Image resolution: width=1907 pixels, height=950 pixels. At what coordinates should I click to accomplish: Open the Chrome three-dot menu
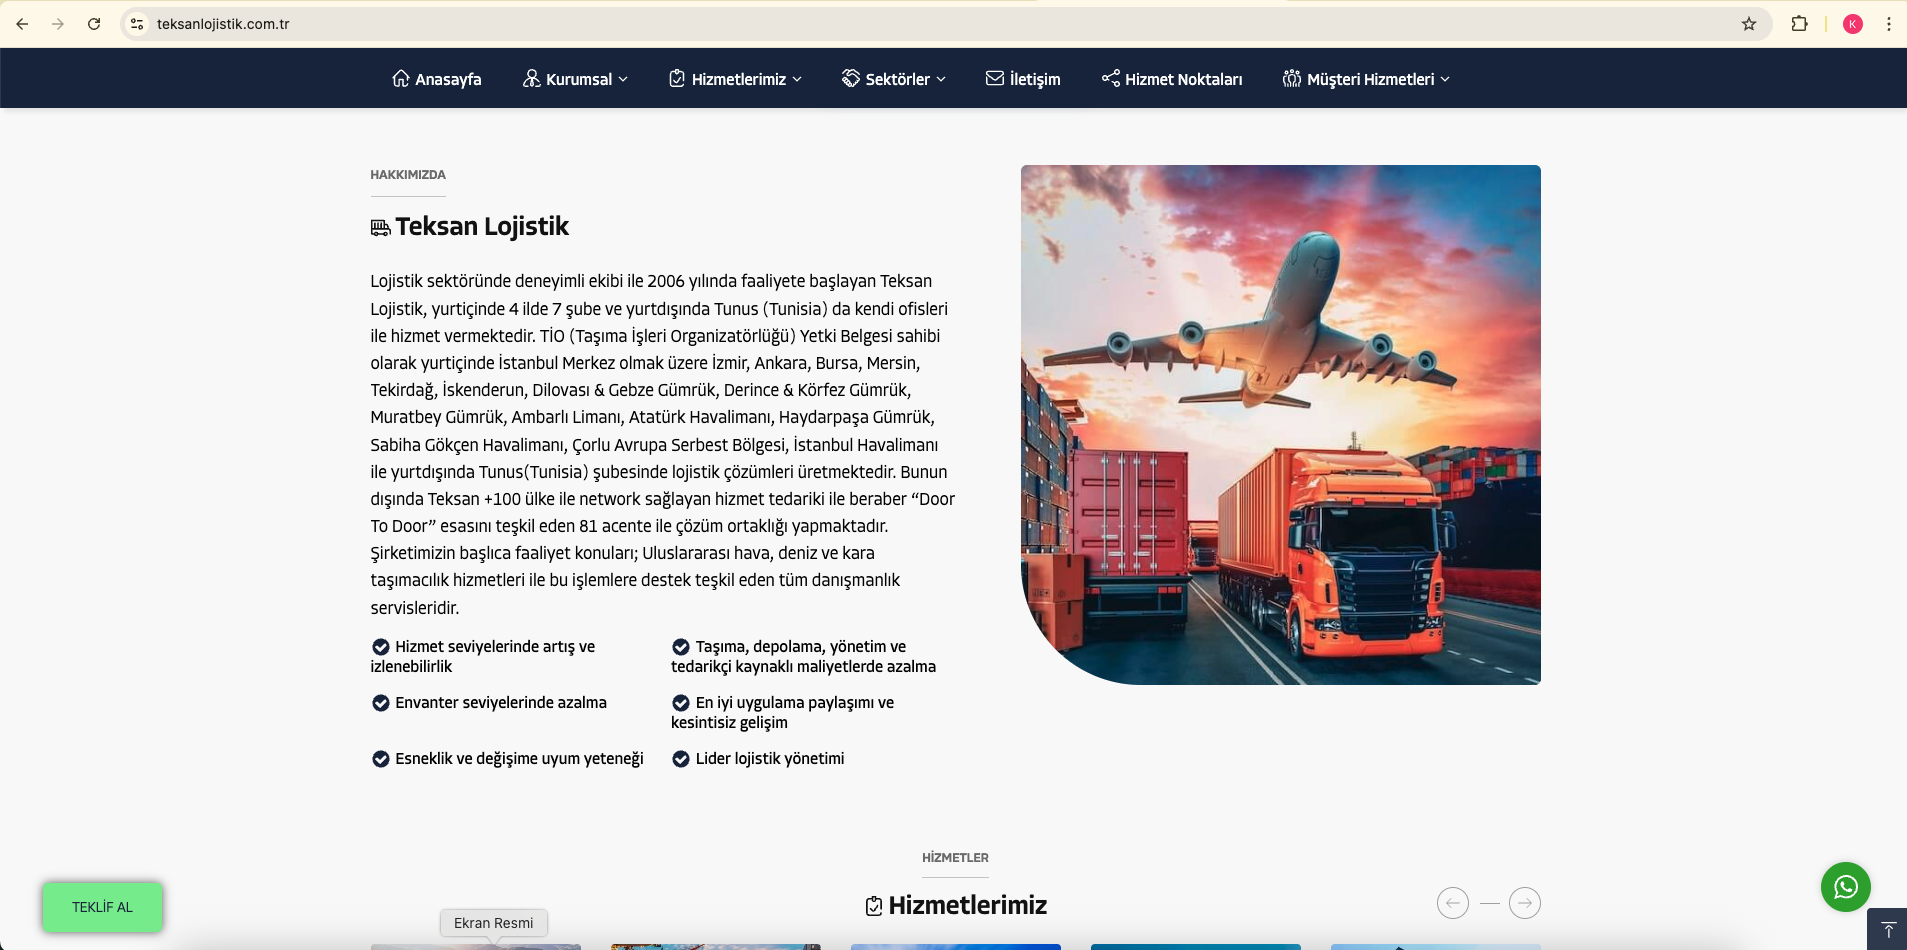pyautogui.click(x=1889, y=24)
